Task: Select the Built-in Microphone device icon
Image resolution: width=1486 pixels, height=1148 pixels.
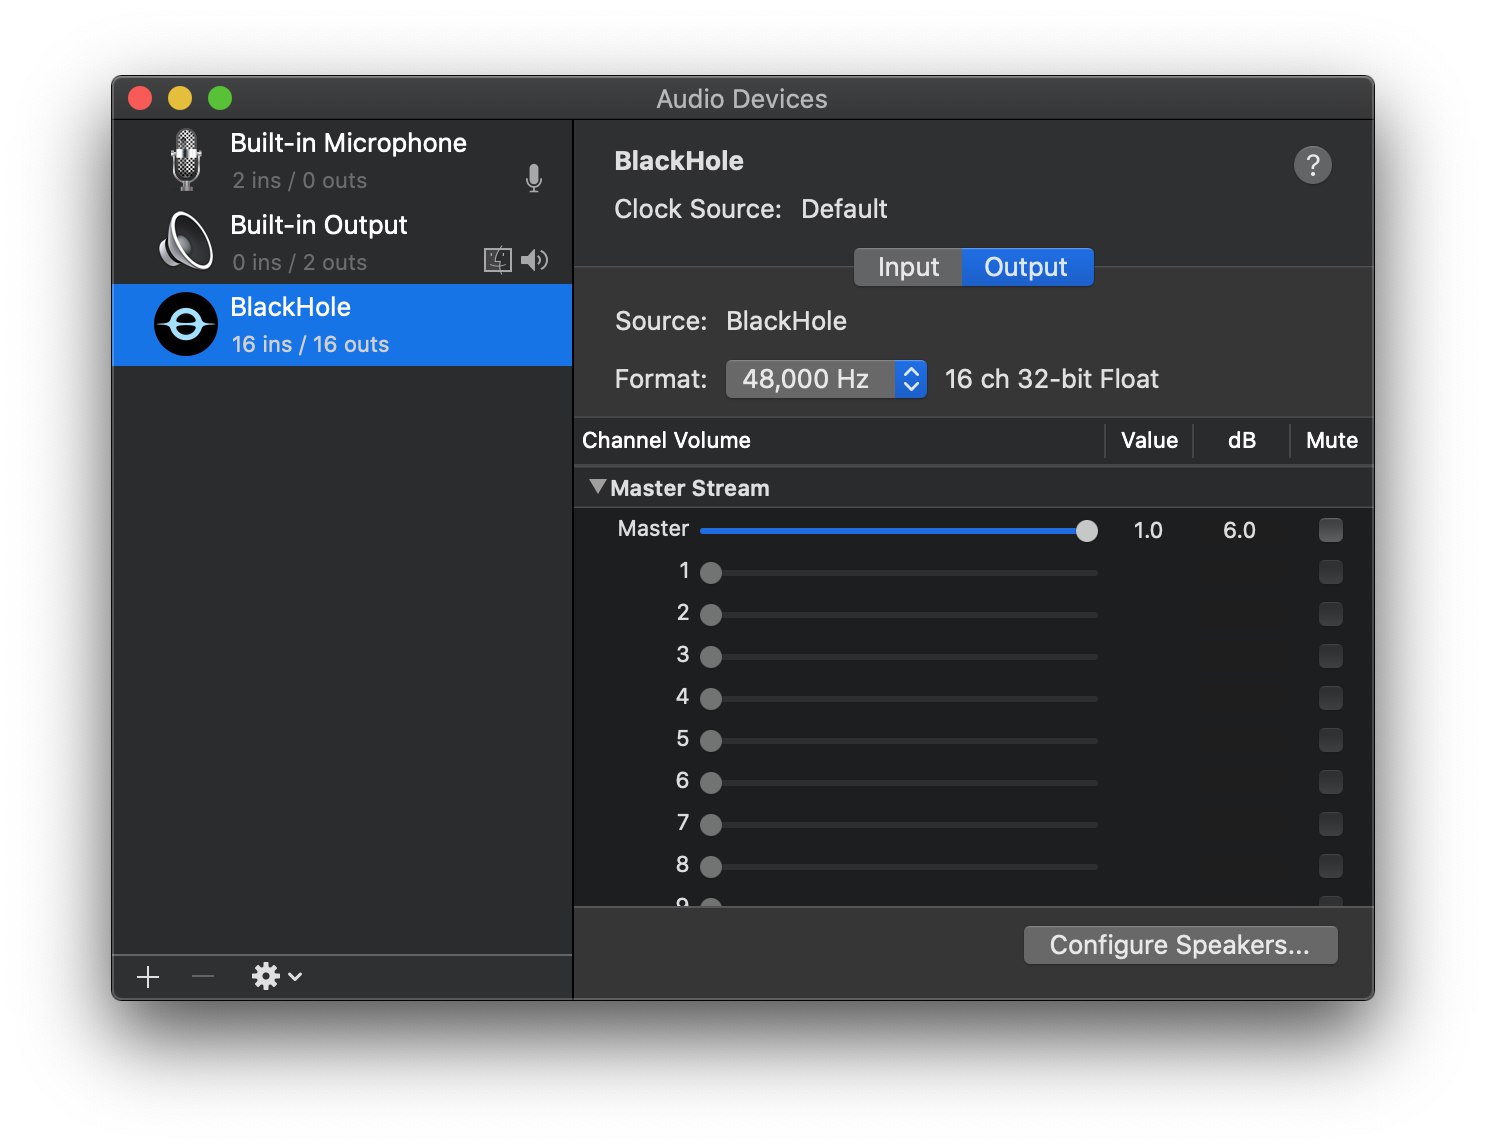Action: pyautogui.click(x=186, y=160)
